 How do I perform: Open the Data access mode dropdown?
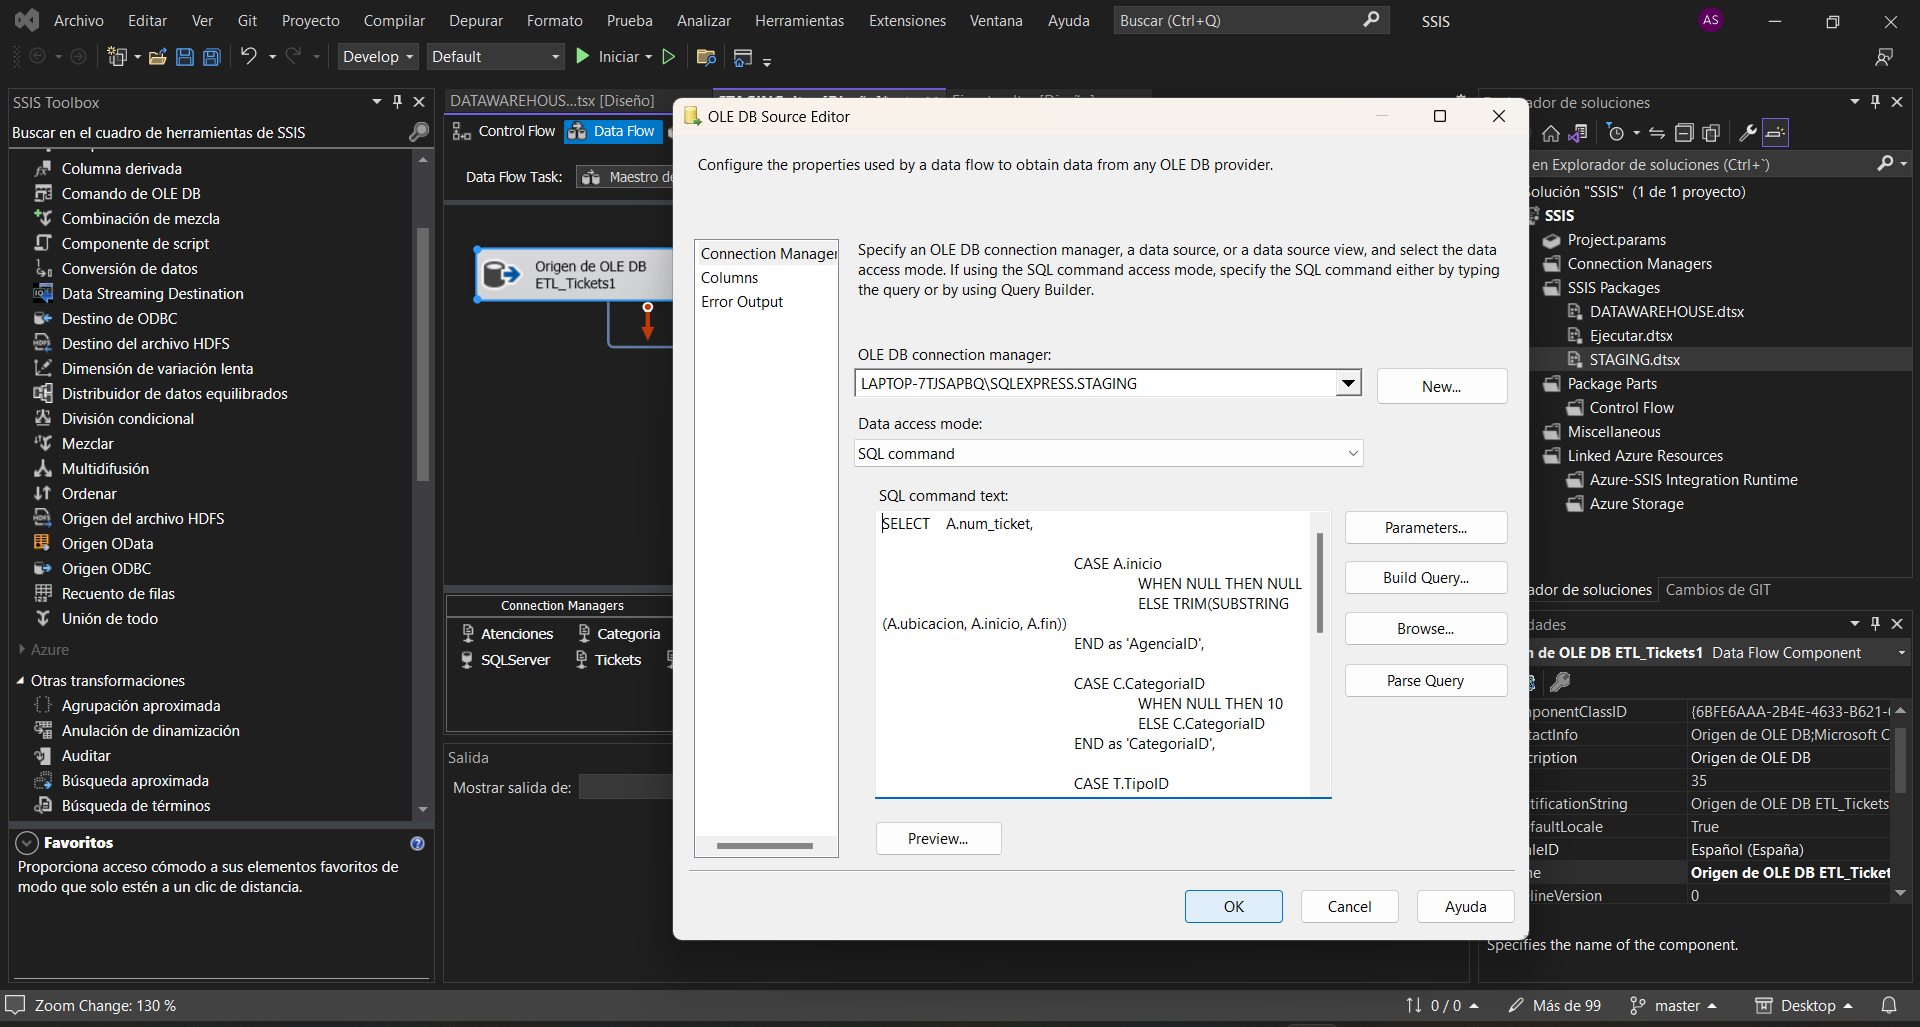tap(1352, 454)
